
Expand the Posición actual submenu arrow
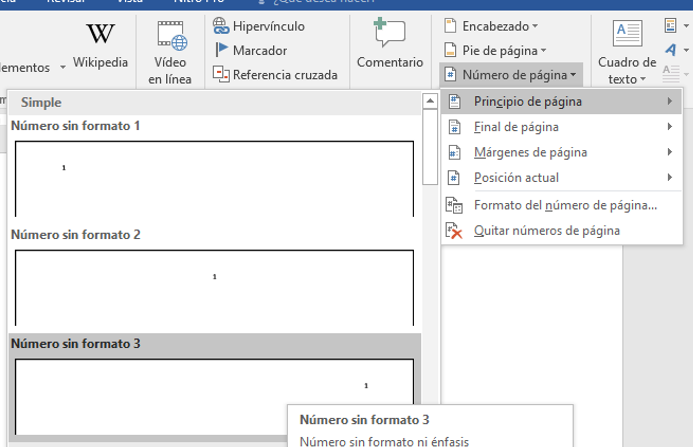(x=669, y=178)
